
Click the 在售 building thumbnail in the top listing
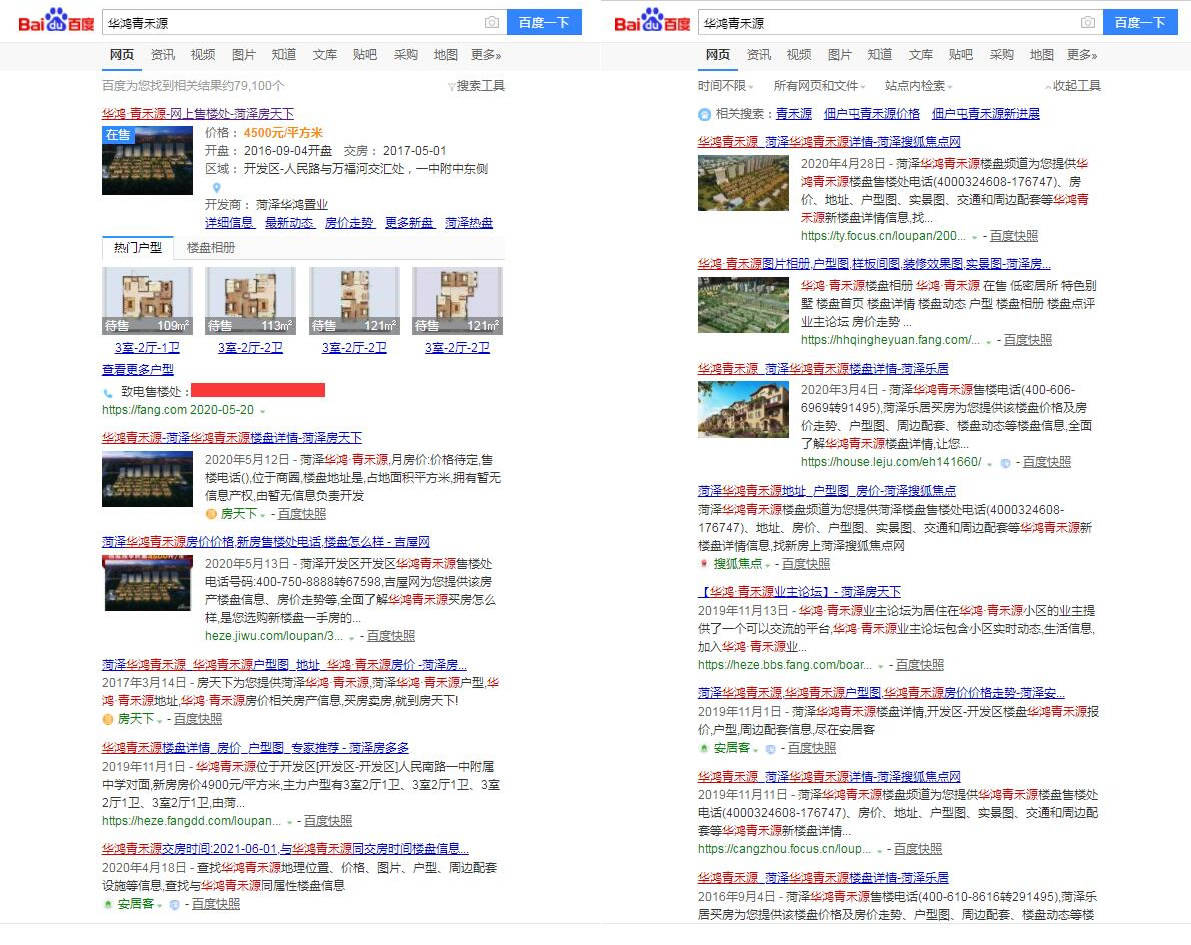click(147, 160)
